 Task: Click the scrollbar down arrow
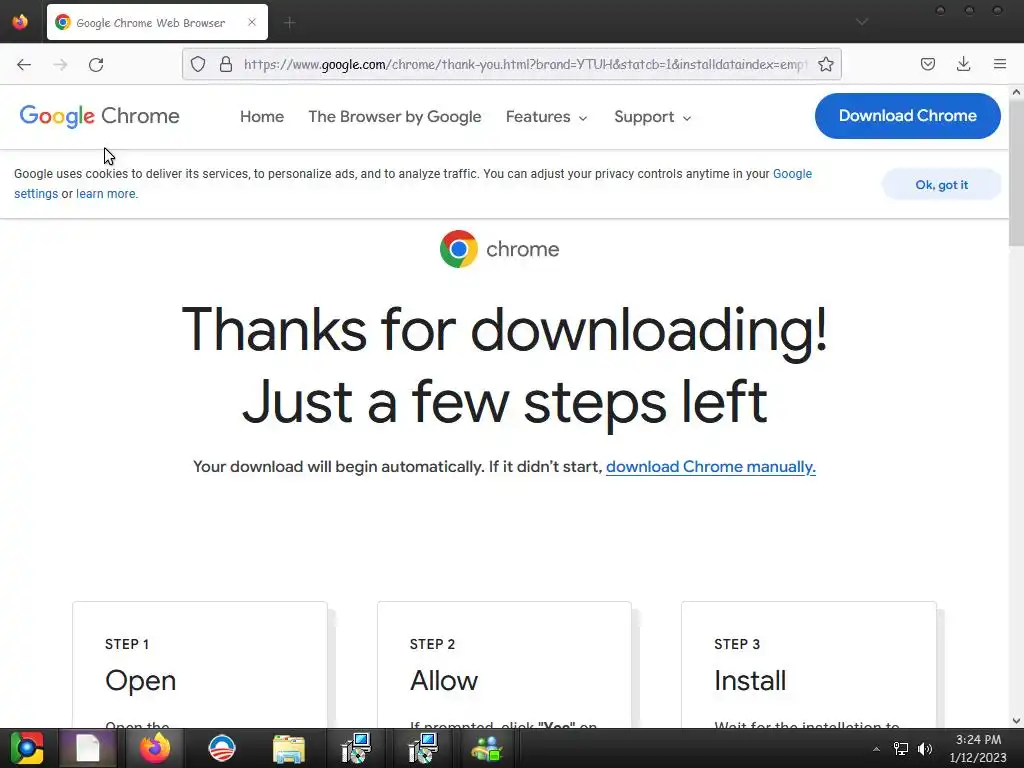[1016, 721]
